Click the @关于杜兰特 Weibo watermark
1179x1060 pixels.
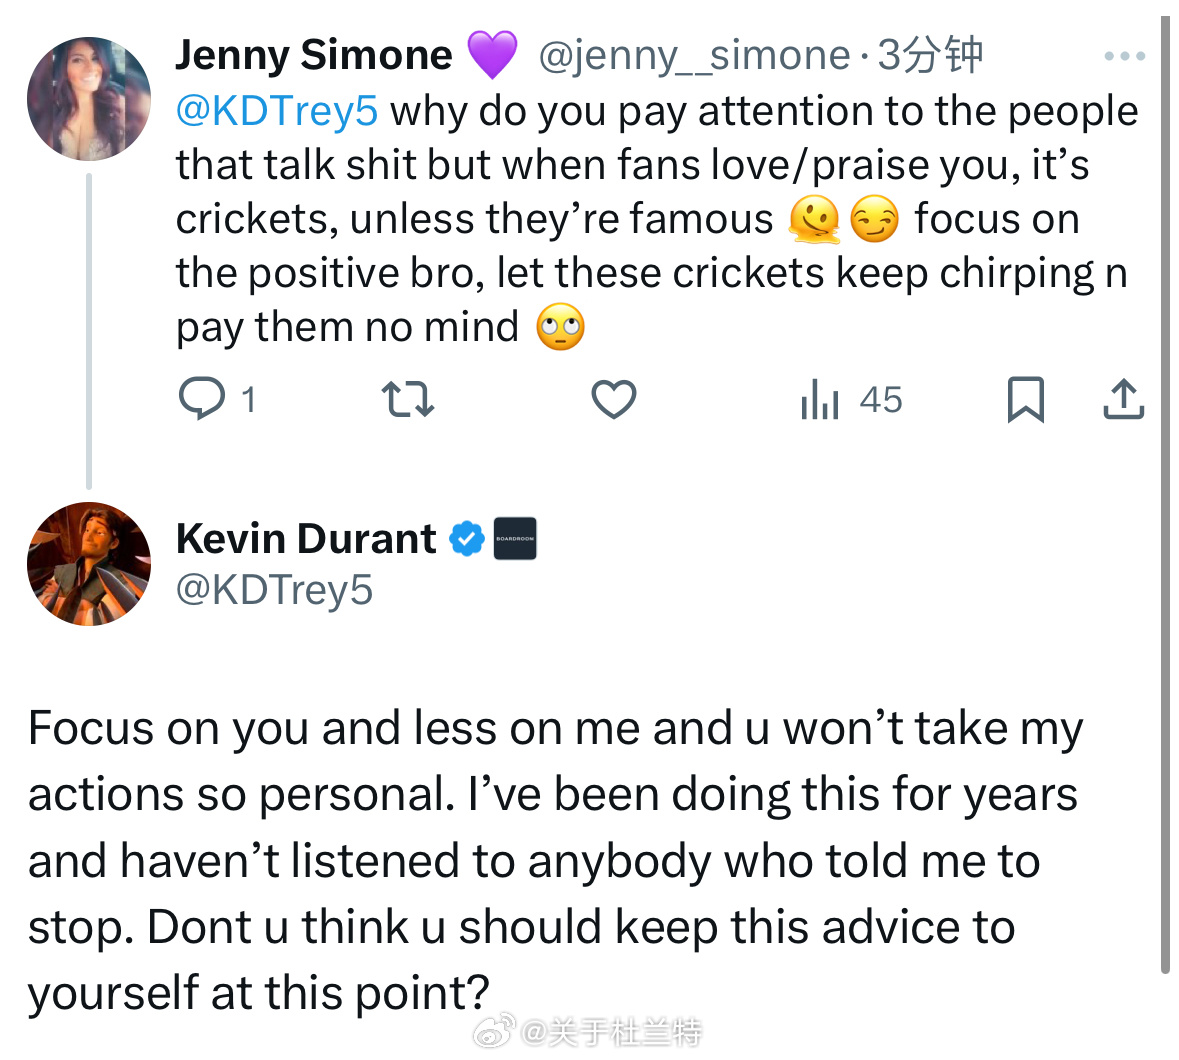click(x=610, y=1031)
